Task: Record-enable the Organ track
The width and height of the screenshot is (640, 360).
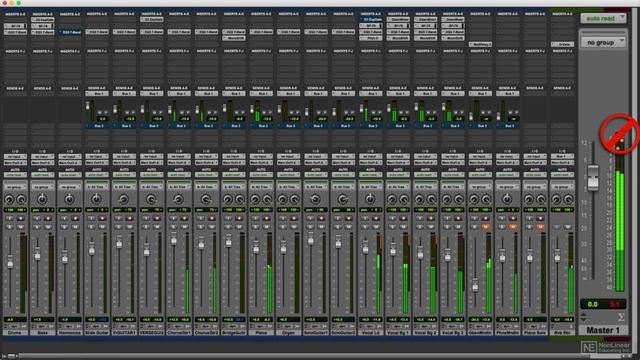Action: click(x=294, y=218)
